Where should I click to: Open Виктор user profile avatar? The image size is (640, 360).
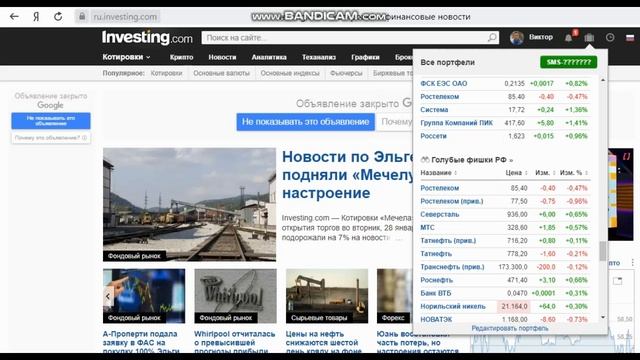(517, 38)
